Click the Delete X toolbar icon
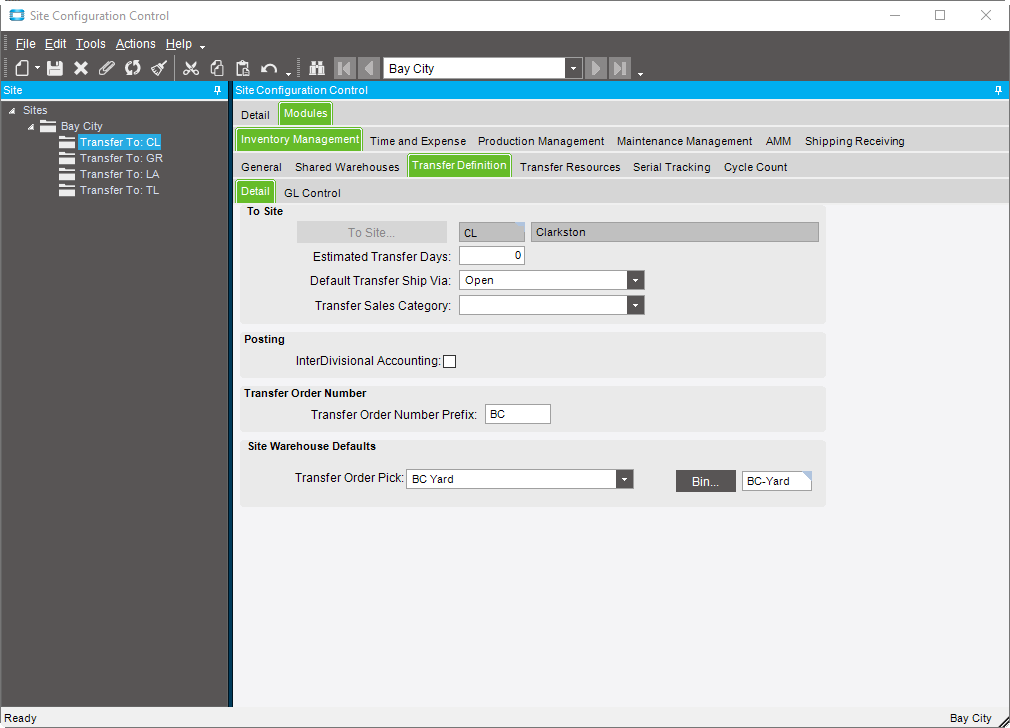 point(81,68)
